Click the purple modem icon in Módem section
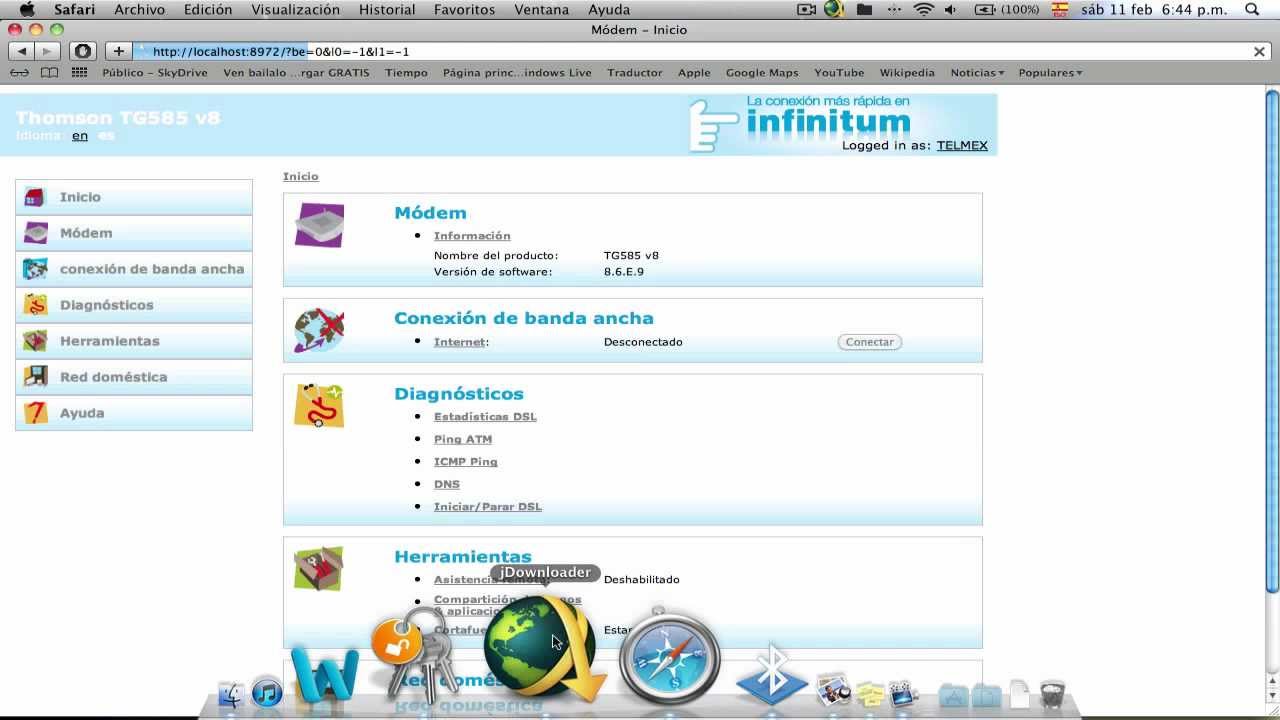 [x=319, y=225]
